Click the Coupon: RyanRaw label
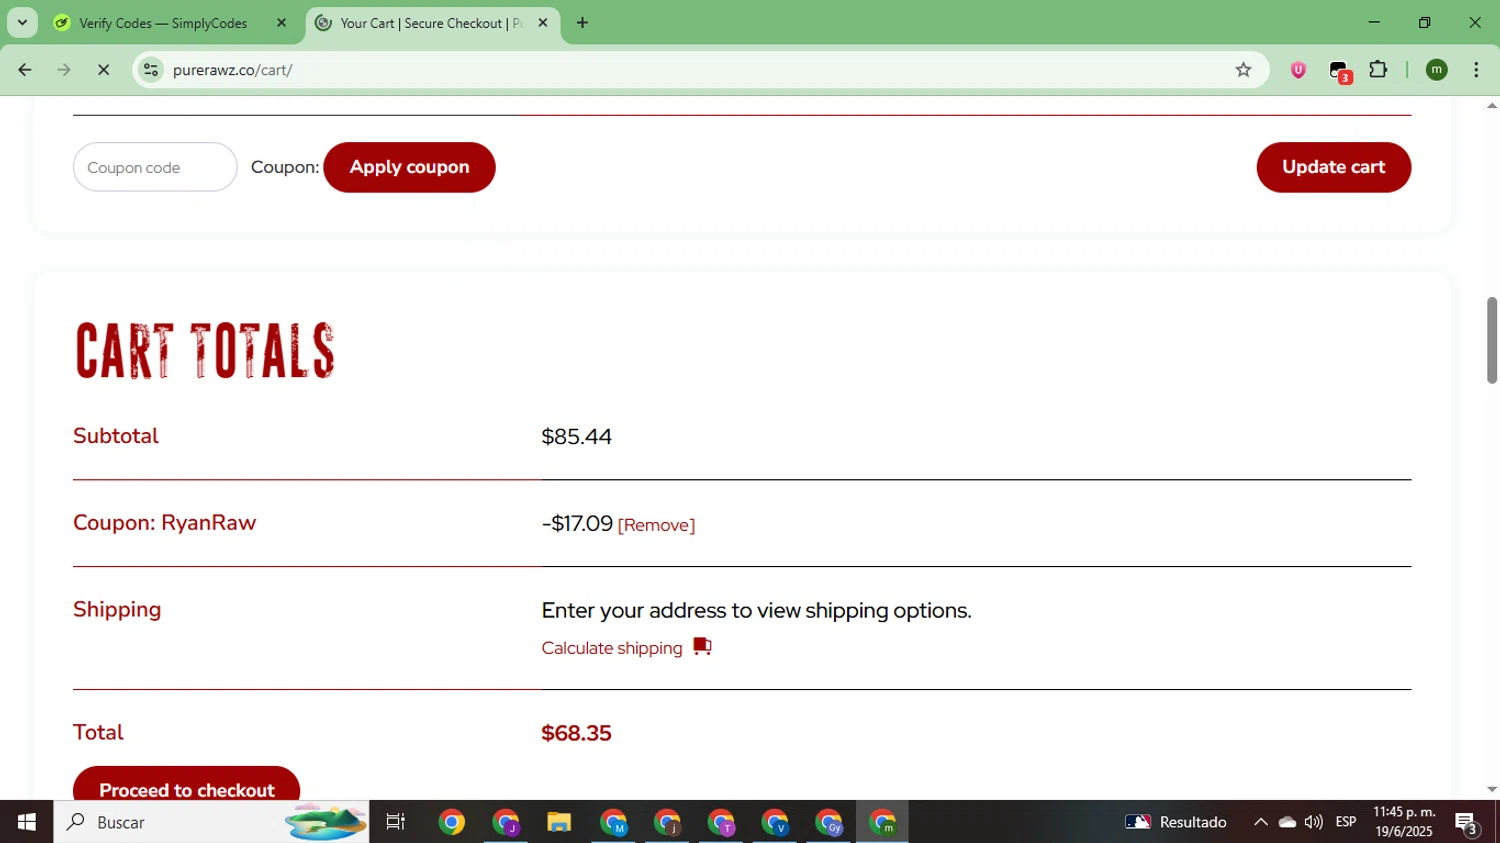This screenshot has height=843, width=1500. click(165, 523)
